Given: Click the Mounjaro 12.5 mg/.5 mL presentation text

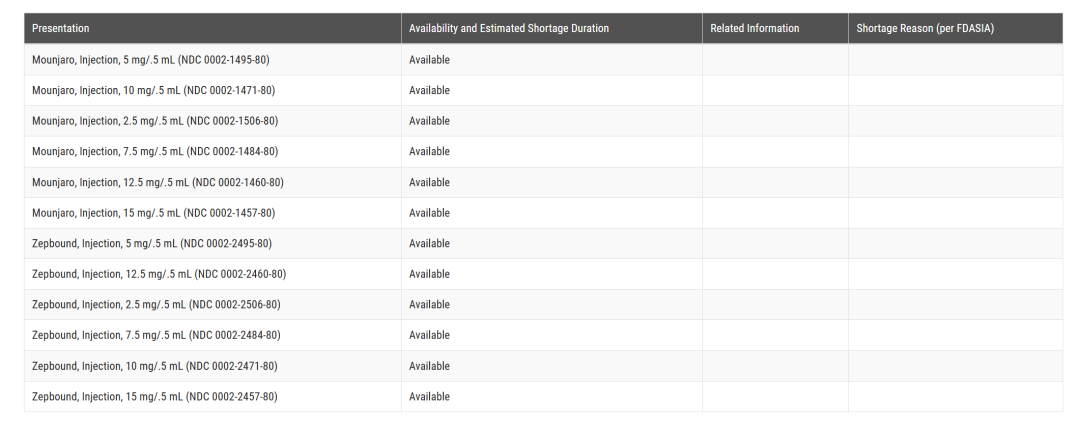Looking at the screenshot, I should [x=157, y=182].
